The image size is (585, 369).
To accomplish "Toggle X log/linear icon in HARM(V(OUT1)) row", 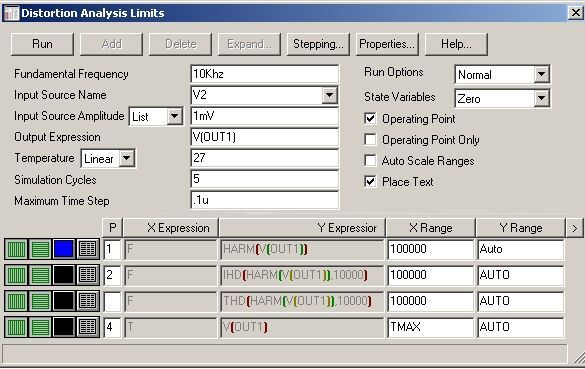I will (16, 249).
